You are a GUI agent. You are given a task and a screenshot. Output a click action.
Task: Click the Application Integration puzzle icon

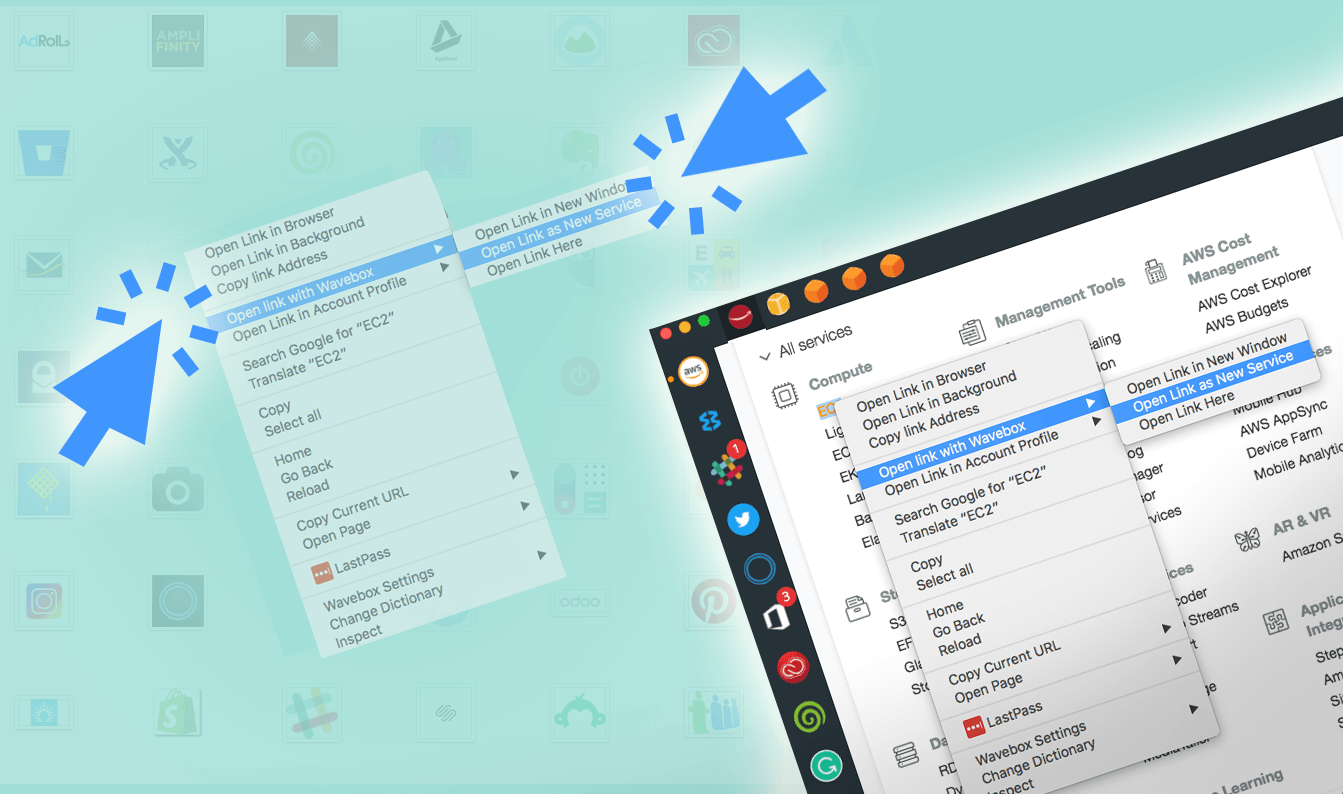[1276, 623]
